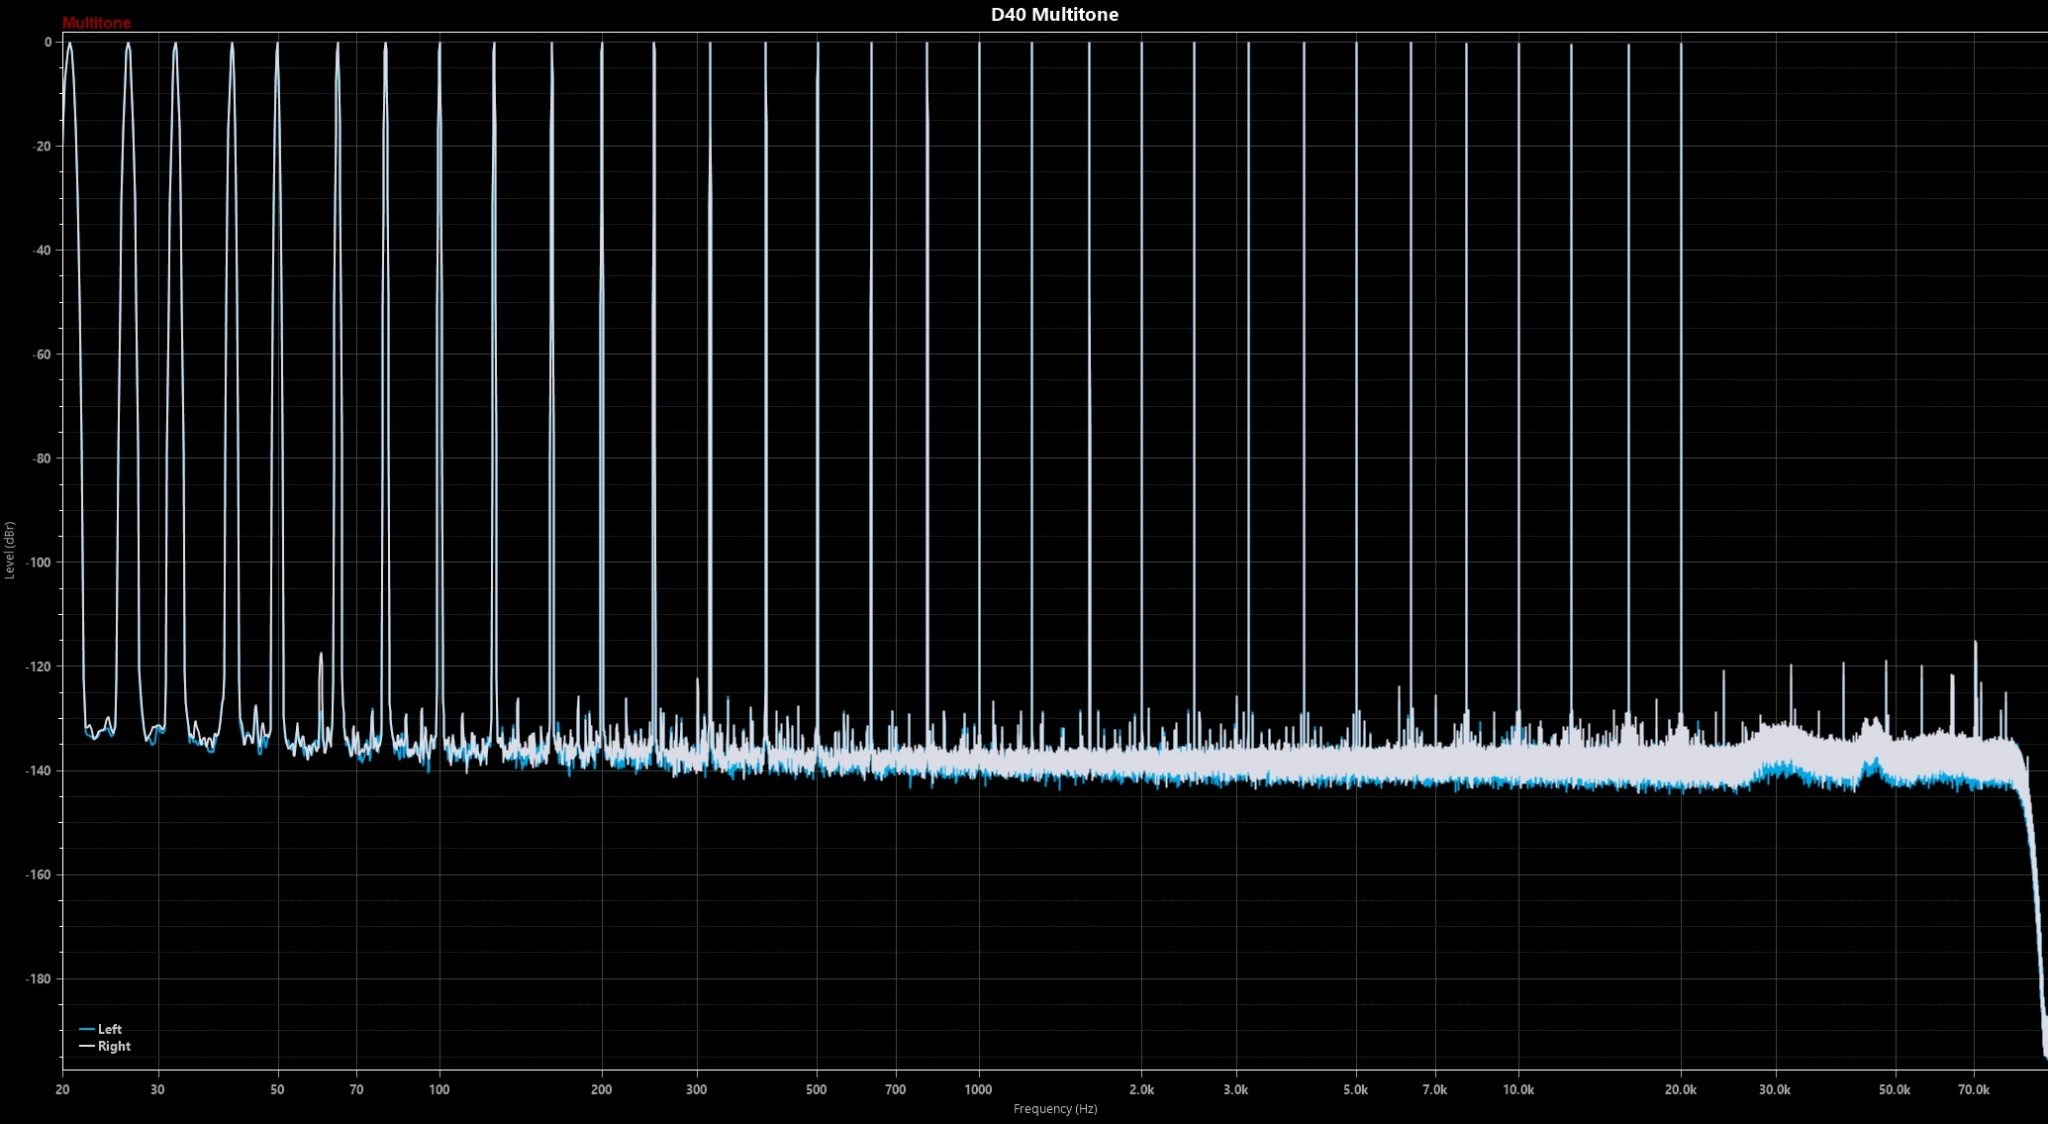Click the 20.0k frequency axis tick label

coord(1680,1090)
